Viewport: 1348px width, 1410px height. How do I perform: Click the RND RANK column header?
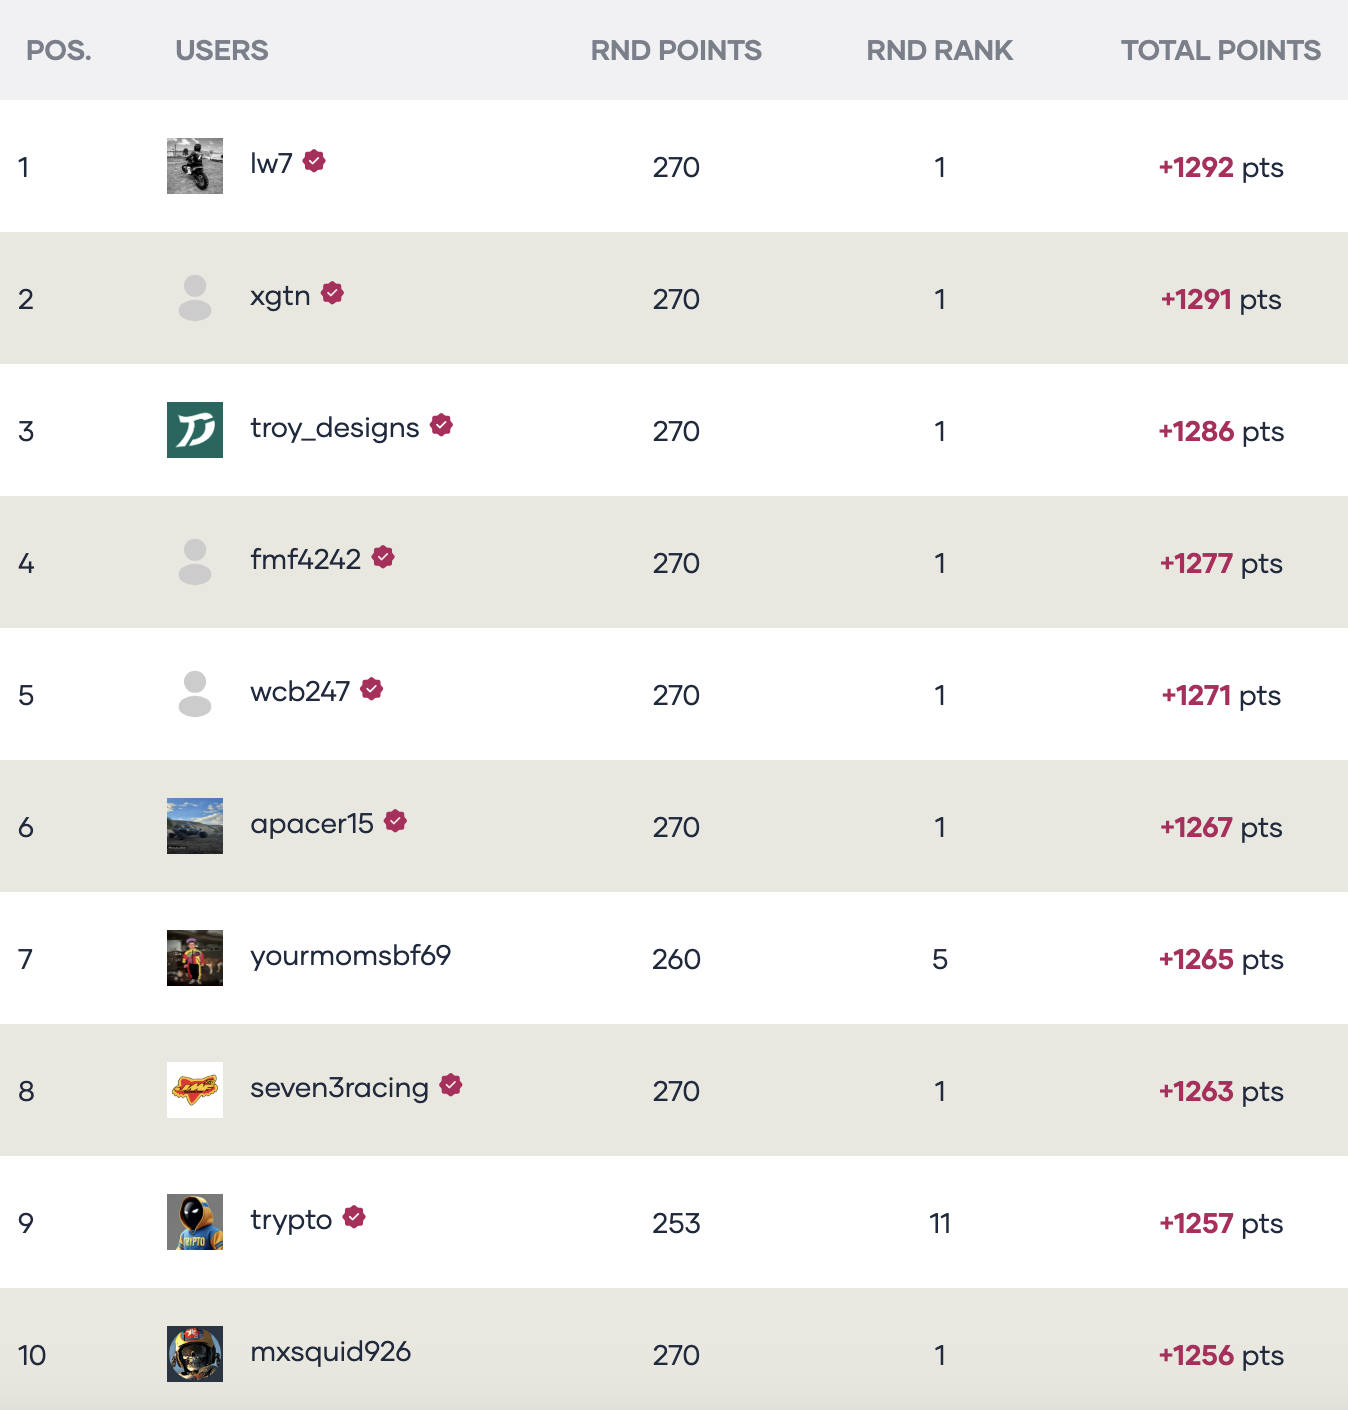click(940, 50)
